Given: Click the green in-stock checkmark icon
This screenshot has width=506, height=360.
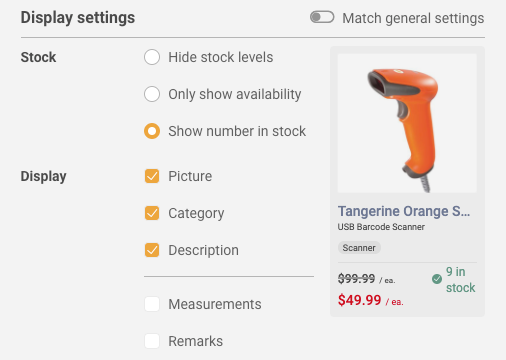Looking at the screenshot, I should (x=437, y=279).
